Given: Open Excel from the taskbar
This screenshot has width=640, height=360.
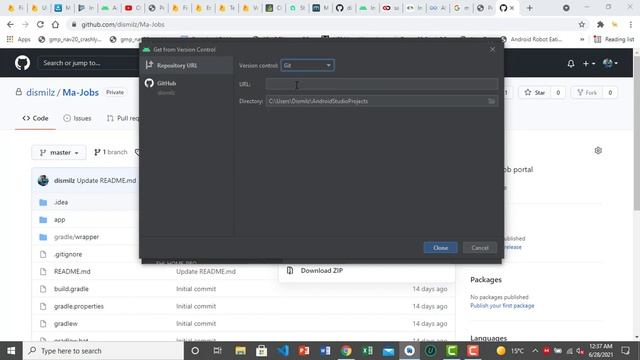Looking at the screenshot, I should click(x=367, y=351).
